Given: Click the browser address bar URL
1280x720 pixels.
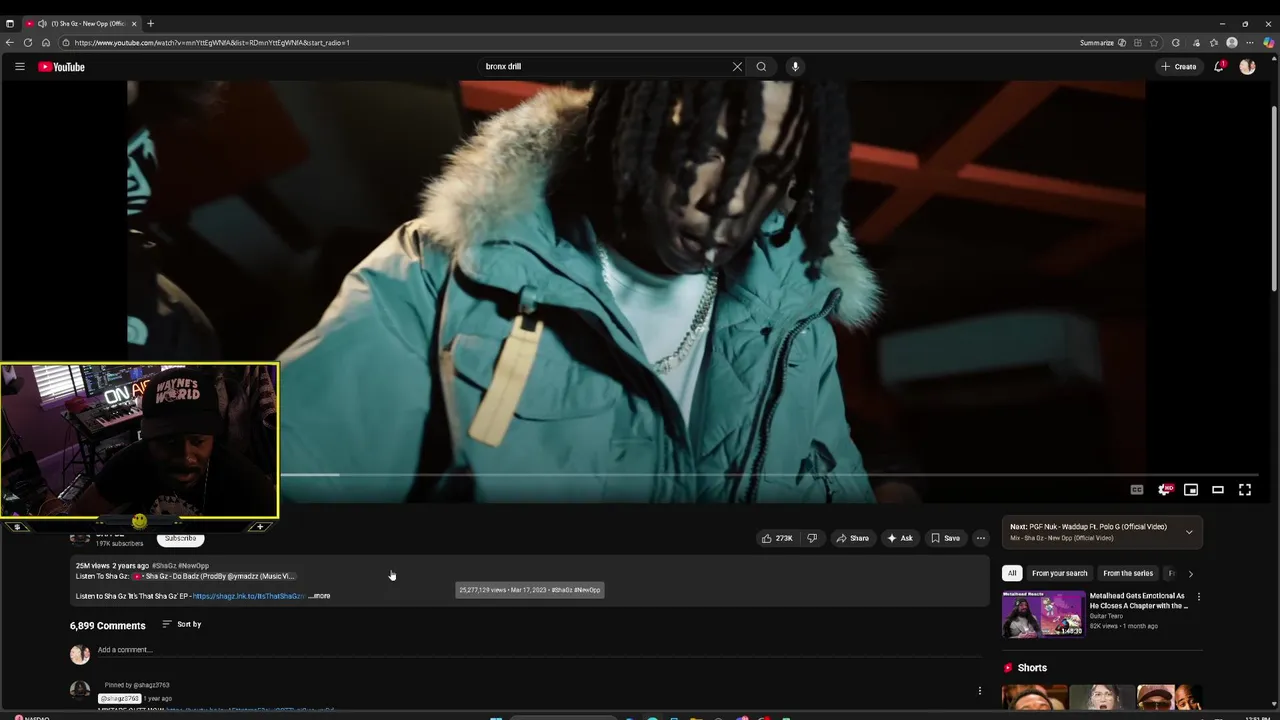Looking at the screenshot, I should tap(212, 43).
